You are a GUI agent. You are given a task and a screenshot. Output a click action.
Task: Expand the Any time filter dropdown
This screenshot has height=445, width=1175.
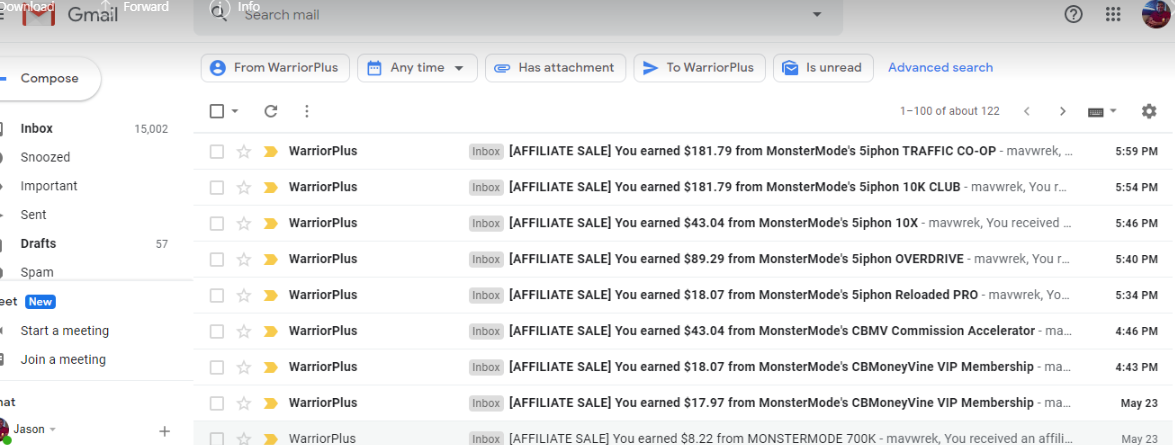pos(459,68)
